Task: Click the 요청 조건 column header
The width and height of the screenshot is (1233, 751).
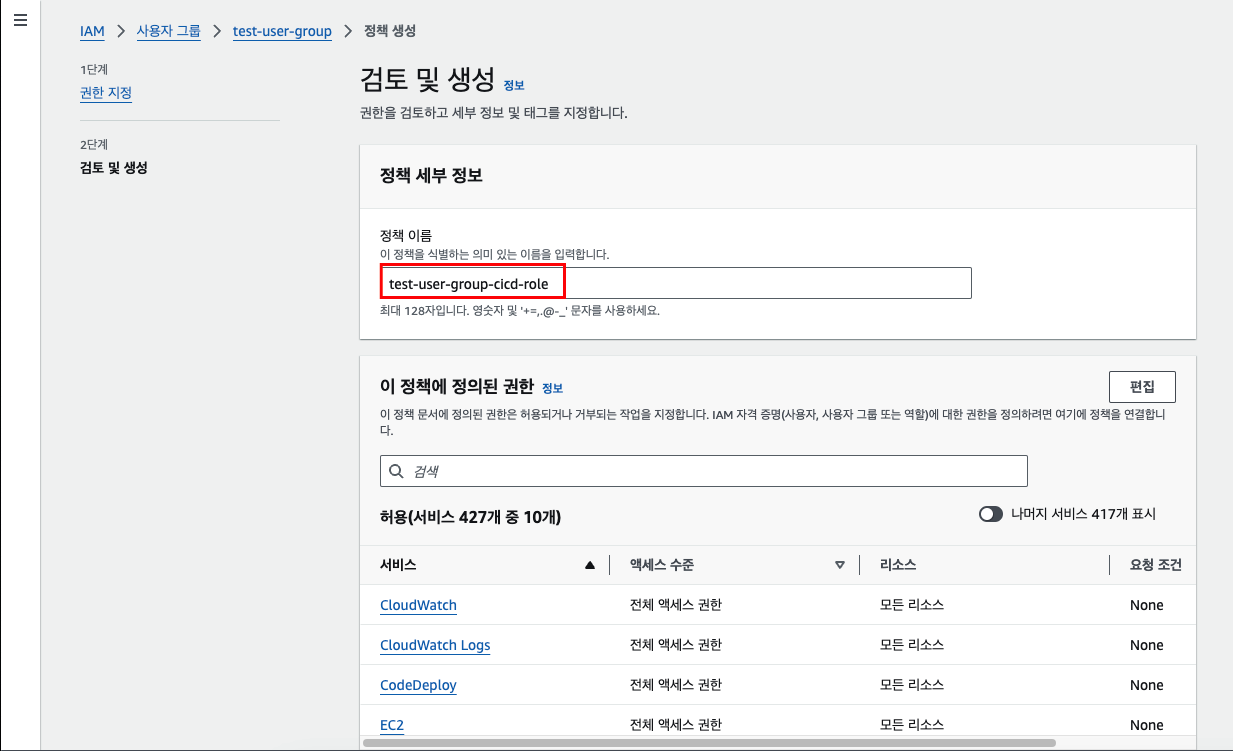Action: tap(1156, 565)
